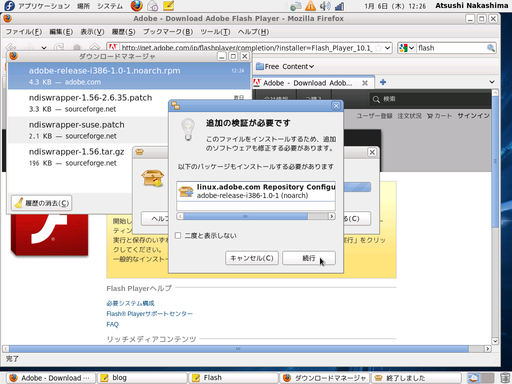The height and width of the screenshot is (384, 512).
Task: Open the 編集 menu
Action: coord(61,32)
